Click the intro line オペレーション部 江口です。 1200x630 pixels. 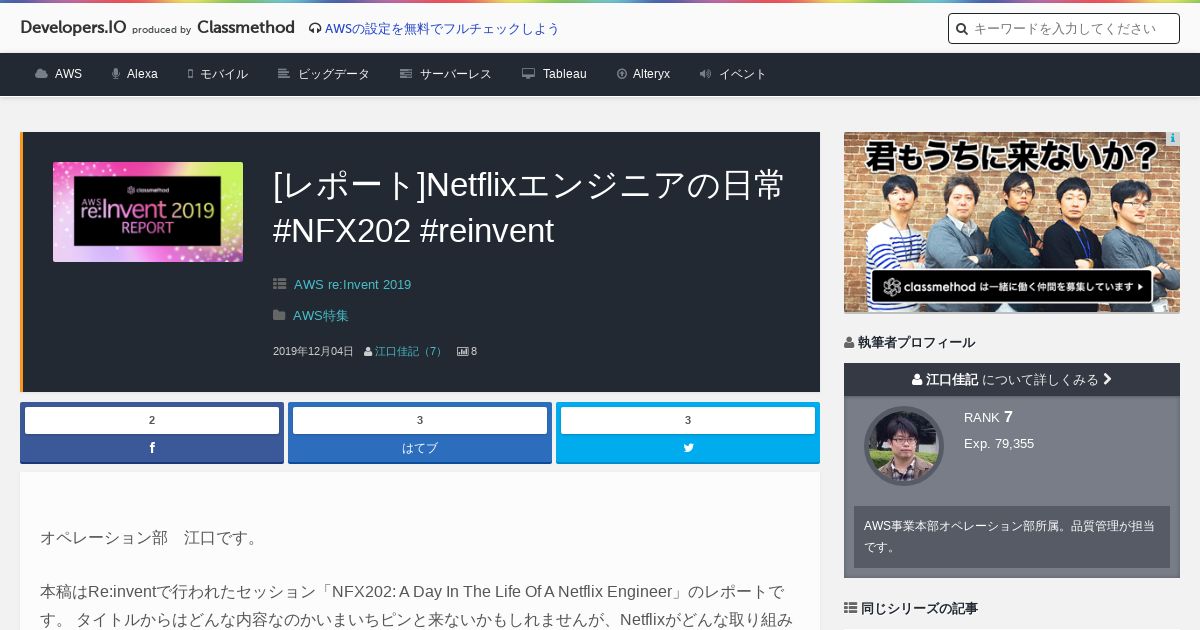point(152,537)
